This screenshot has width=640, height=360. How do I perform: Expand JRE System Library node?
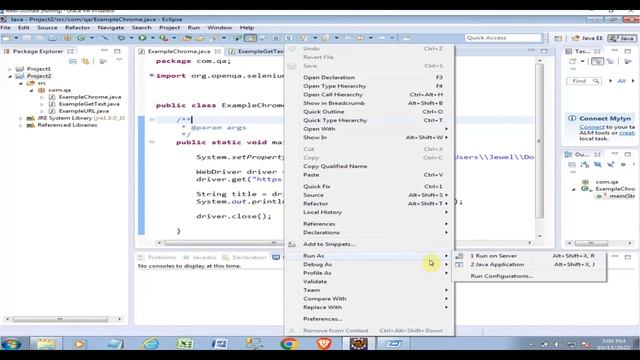21,118
